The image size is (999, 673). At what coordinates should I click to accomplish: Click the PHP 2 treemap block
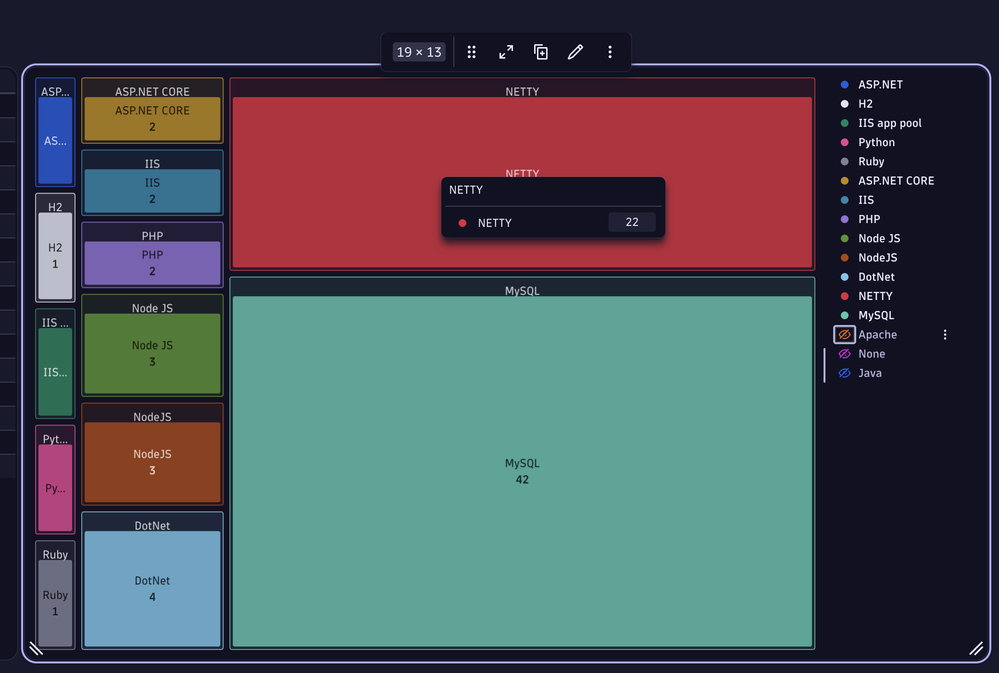[152, 263]
